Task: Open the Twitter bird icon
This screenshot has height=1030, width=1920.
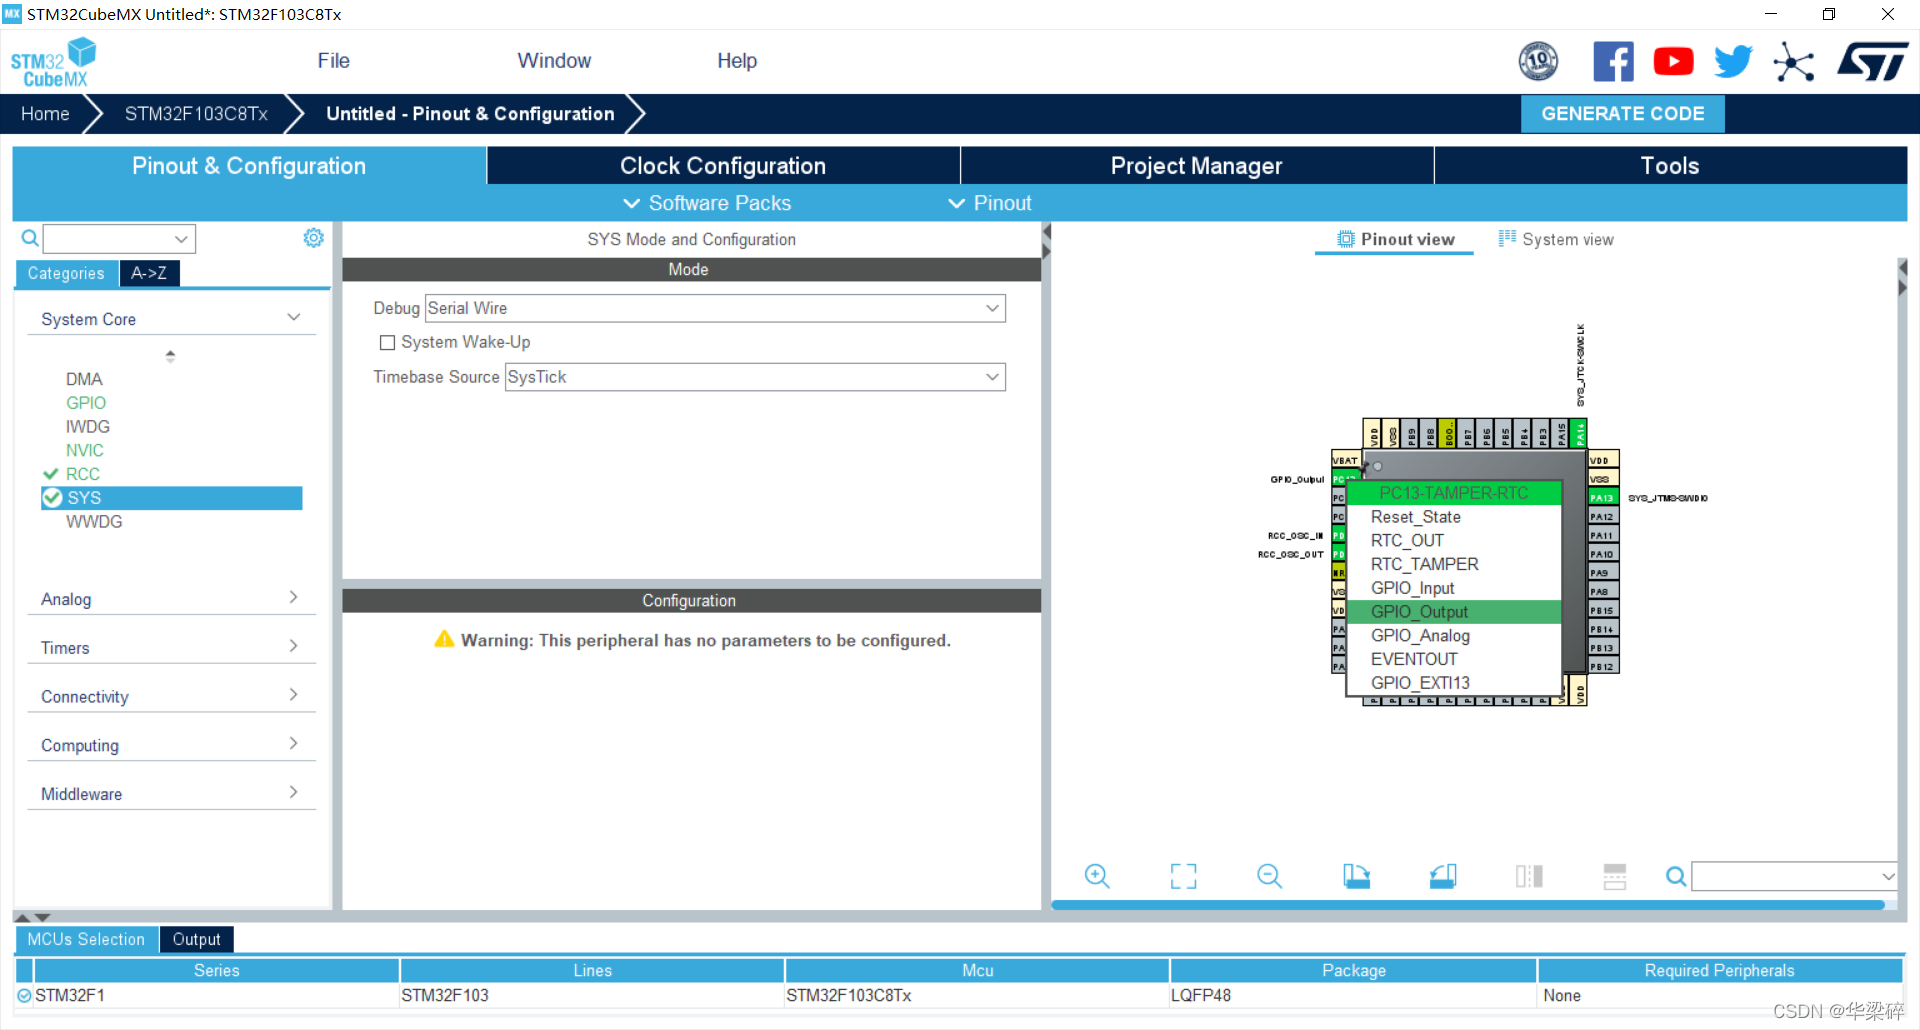Action: (1733, 62)
